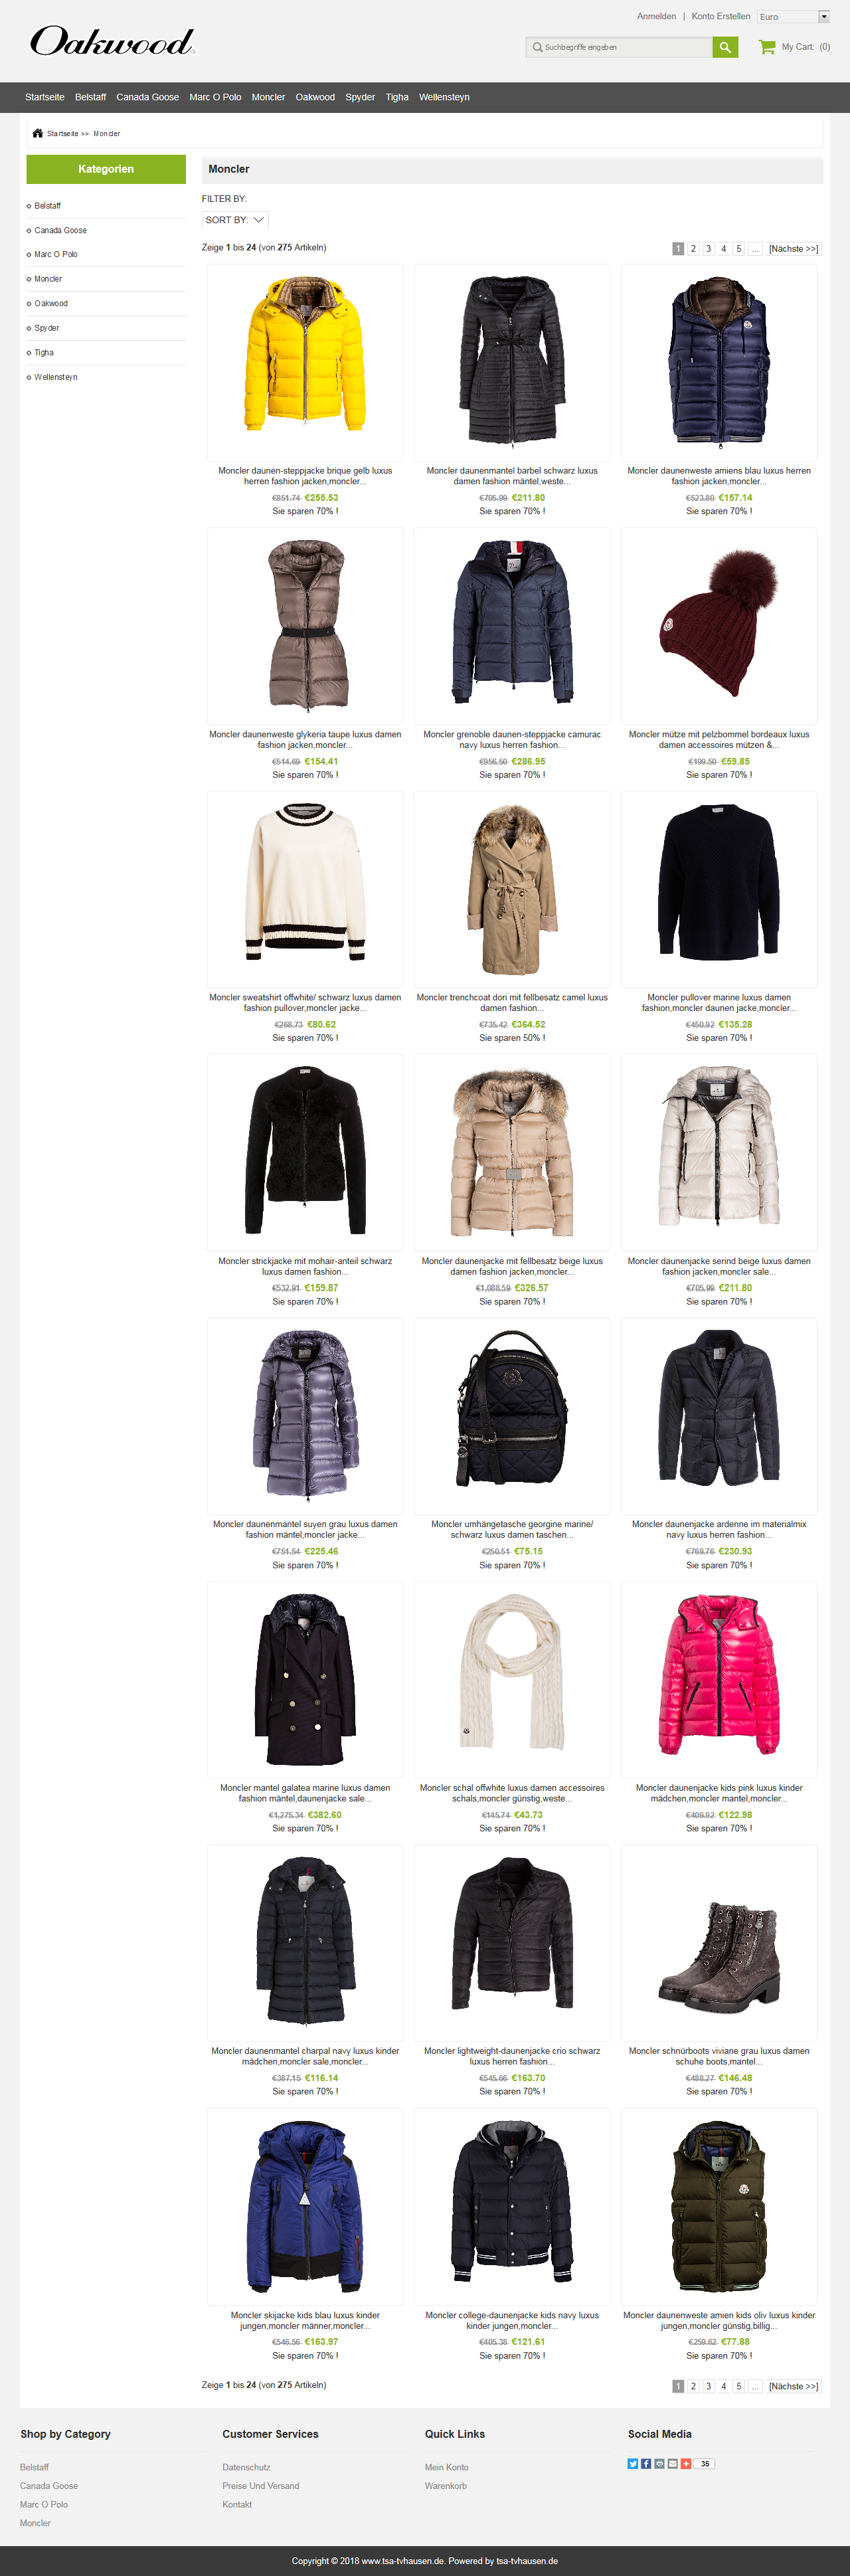The image size is (850, 2576).
Task: Click the red plus share icon
Action: tap(686, 2464)
